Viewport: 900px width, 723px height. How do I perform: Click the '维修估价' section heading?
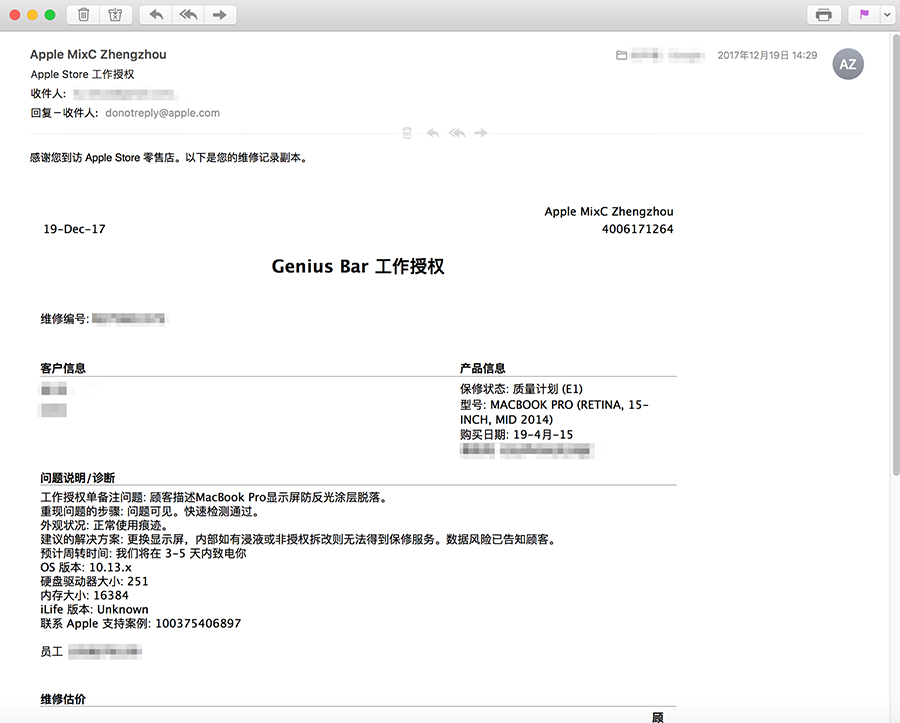63,699
